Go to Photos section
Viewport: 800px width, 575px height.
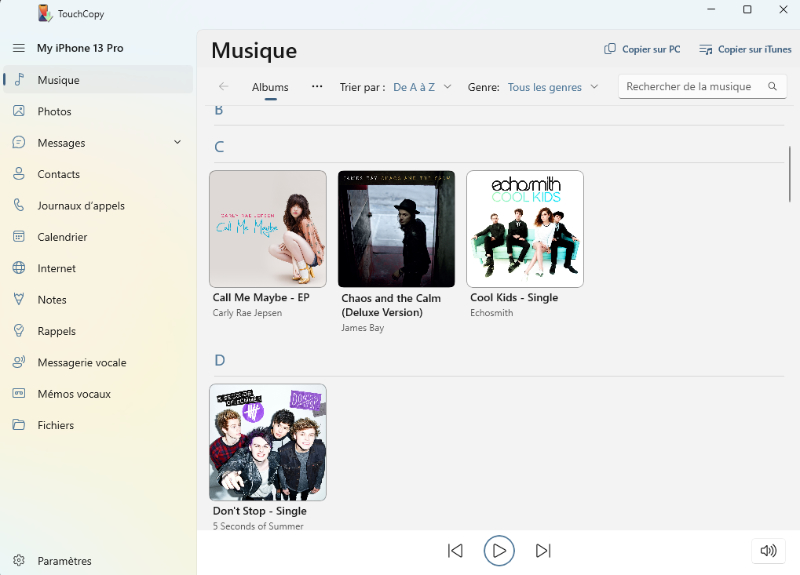coord(98,111)
